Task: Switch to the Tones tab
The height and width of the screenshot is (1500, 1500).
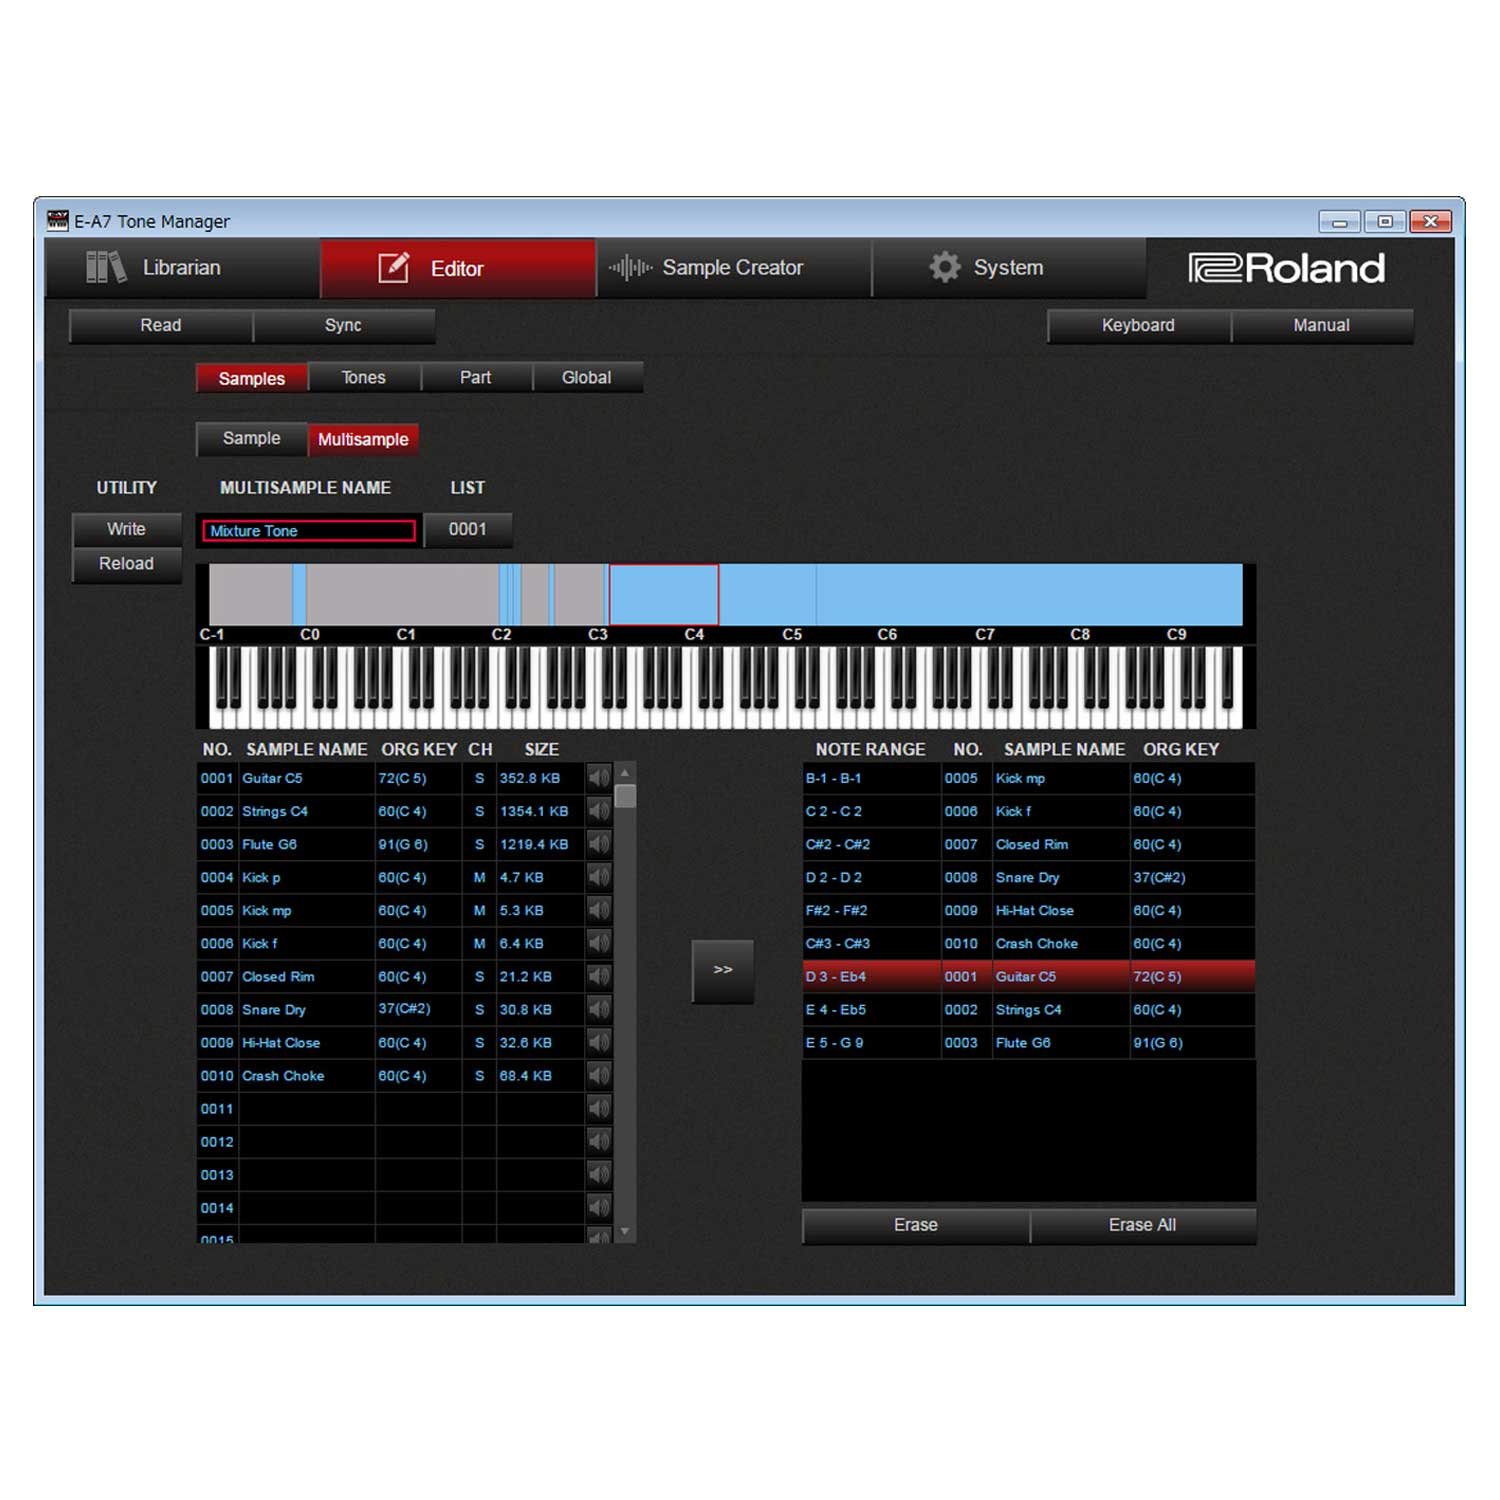Action: click(x=364, y=378)
